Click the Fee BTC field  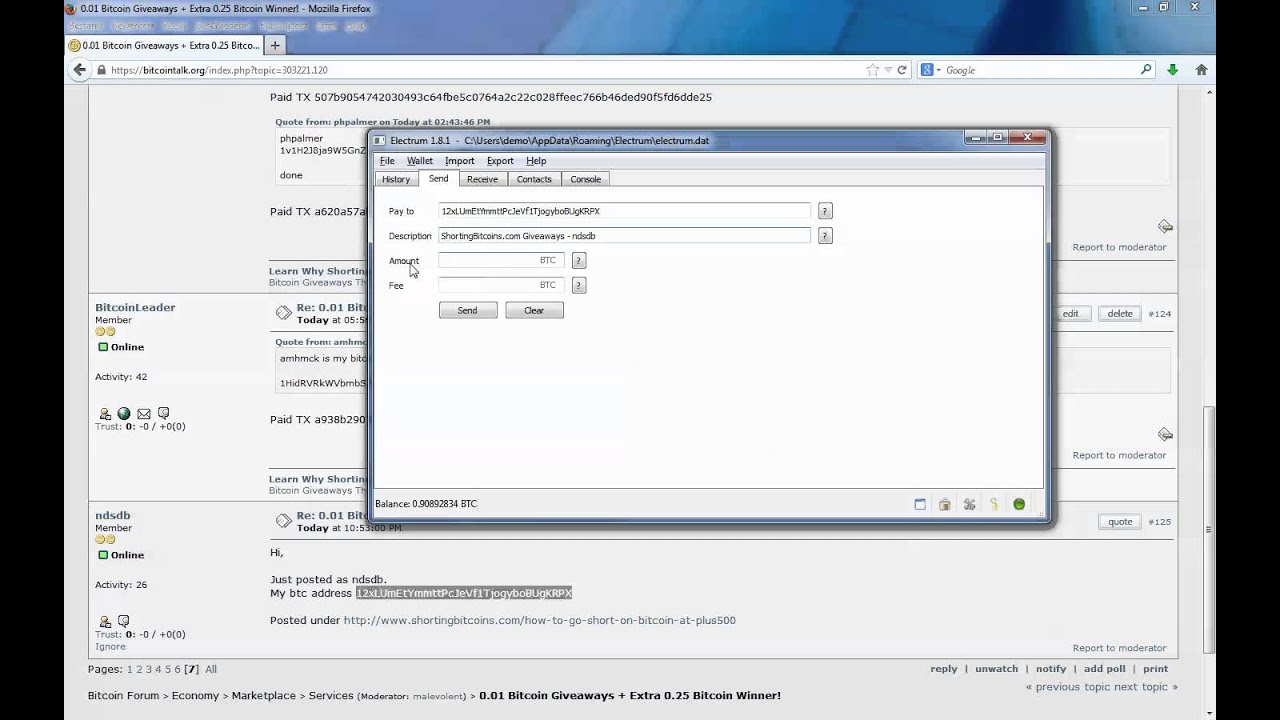tap(501, 285)
